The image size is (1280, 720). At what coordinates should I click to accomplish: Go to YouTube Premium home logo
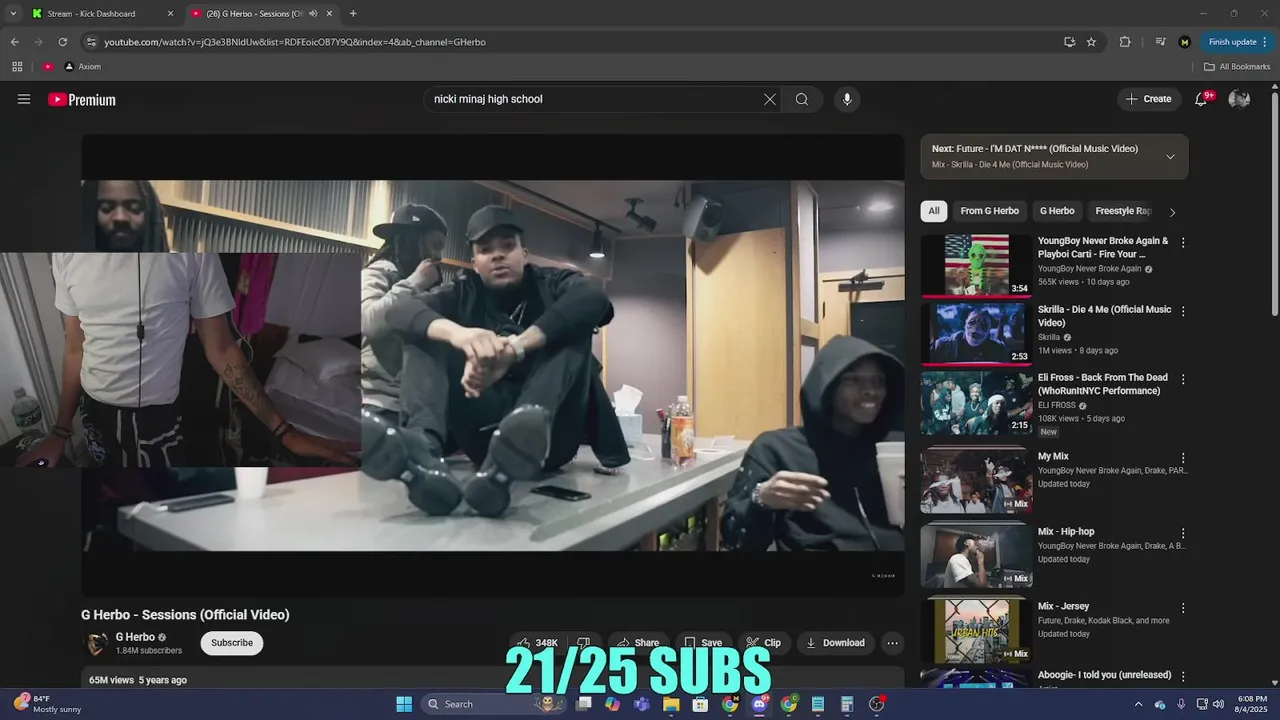[x=82, y=99]
